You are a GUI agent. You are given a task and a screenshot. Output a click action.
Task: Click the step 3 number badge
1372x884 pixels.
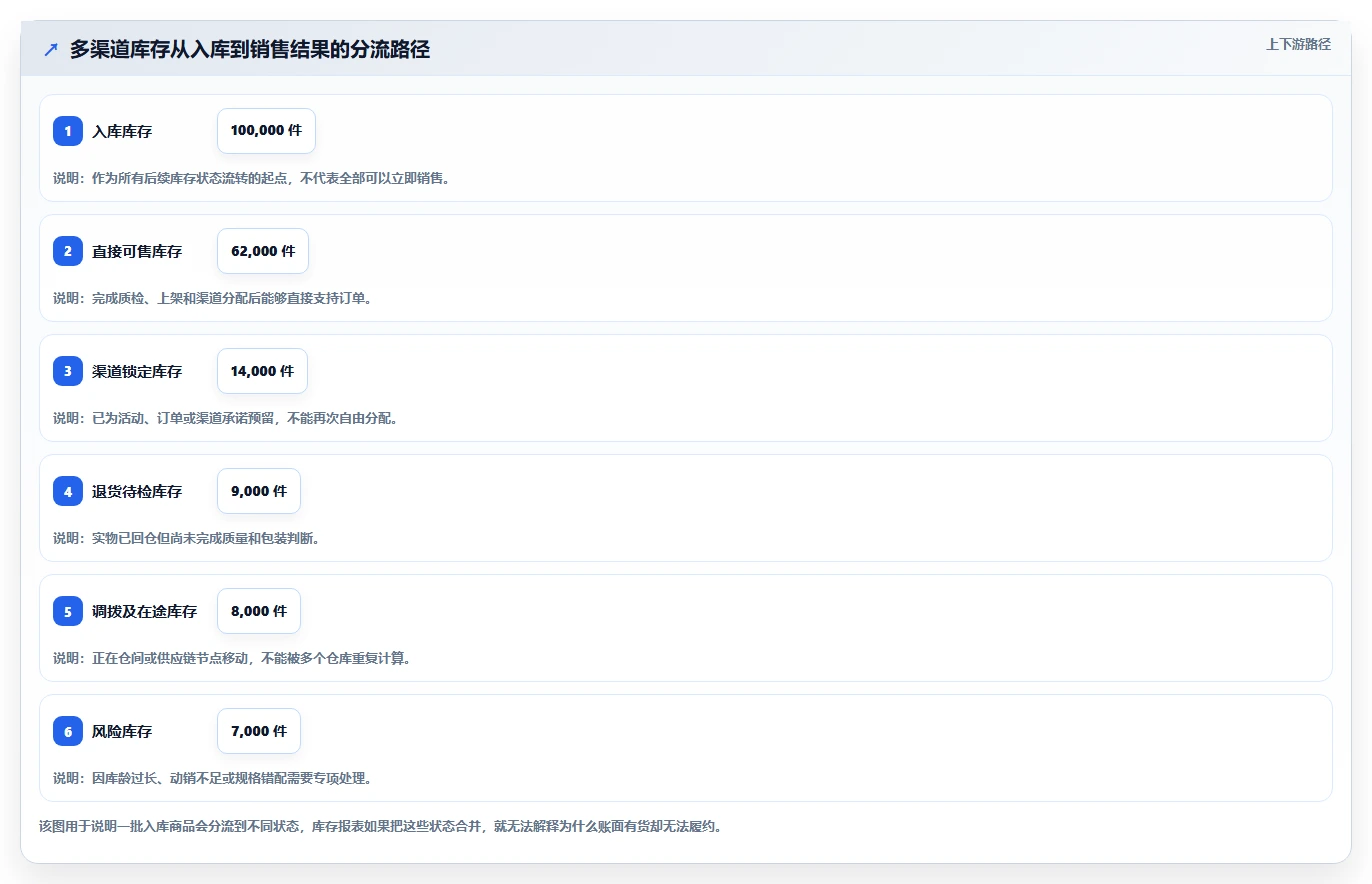tap(68, 371)
